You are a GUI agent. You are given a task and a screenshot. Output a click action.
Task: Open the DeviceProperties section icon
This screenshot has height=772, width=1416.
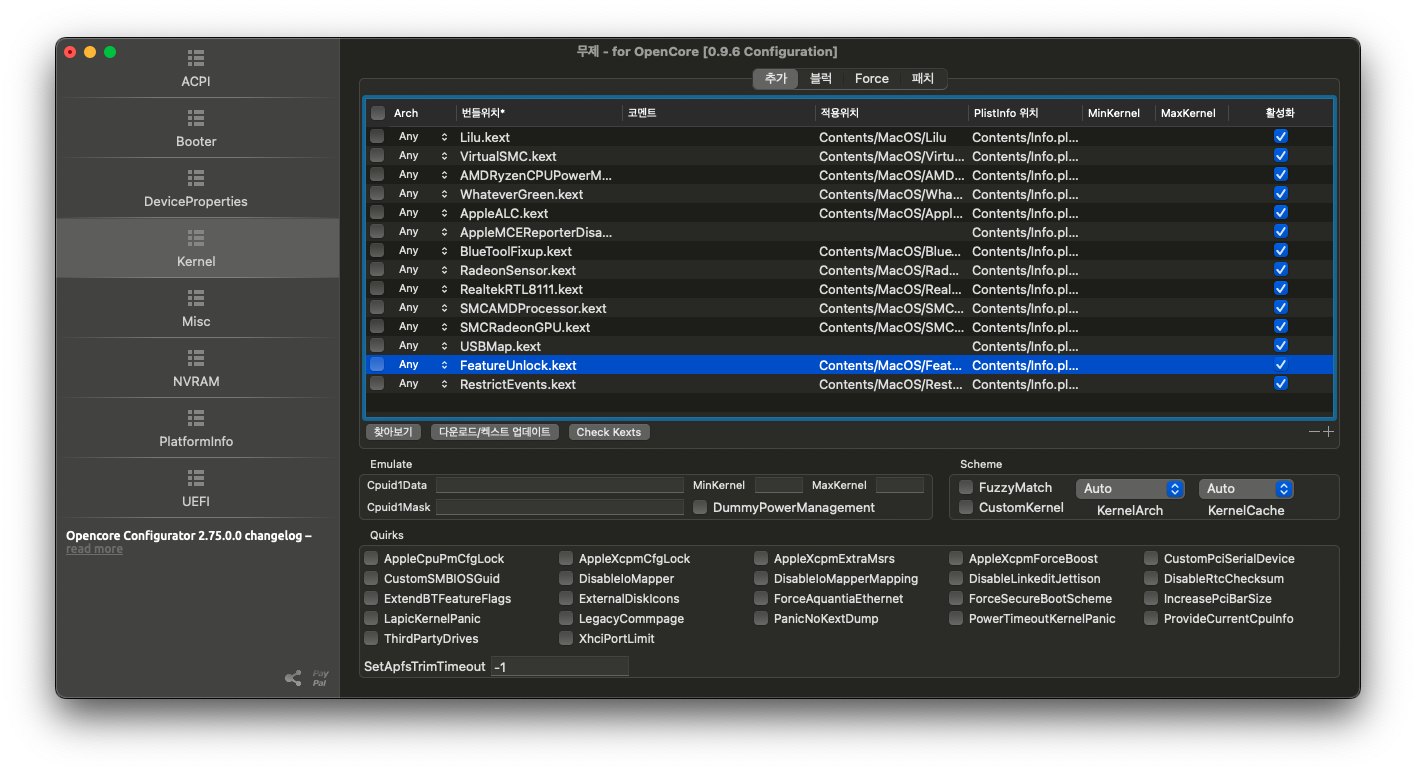196,178
